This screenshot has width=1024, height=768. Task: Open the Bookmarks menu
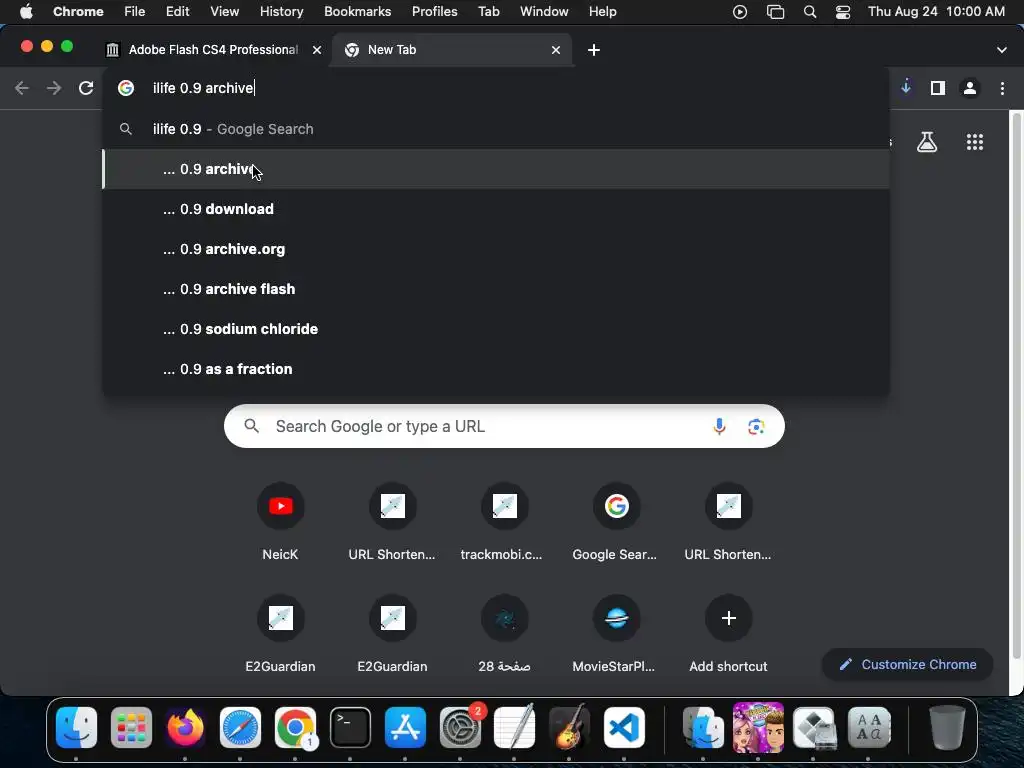pyautogui.click(x=357, y=12)
